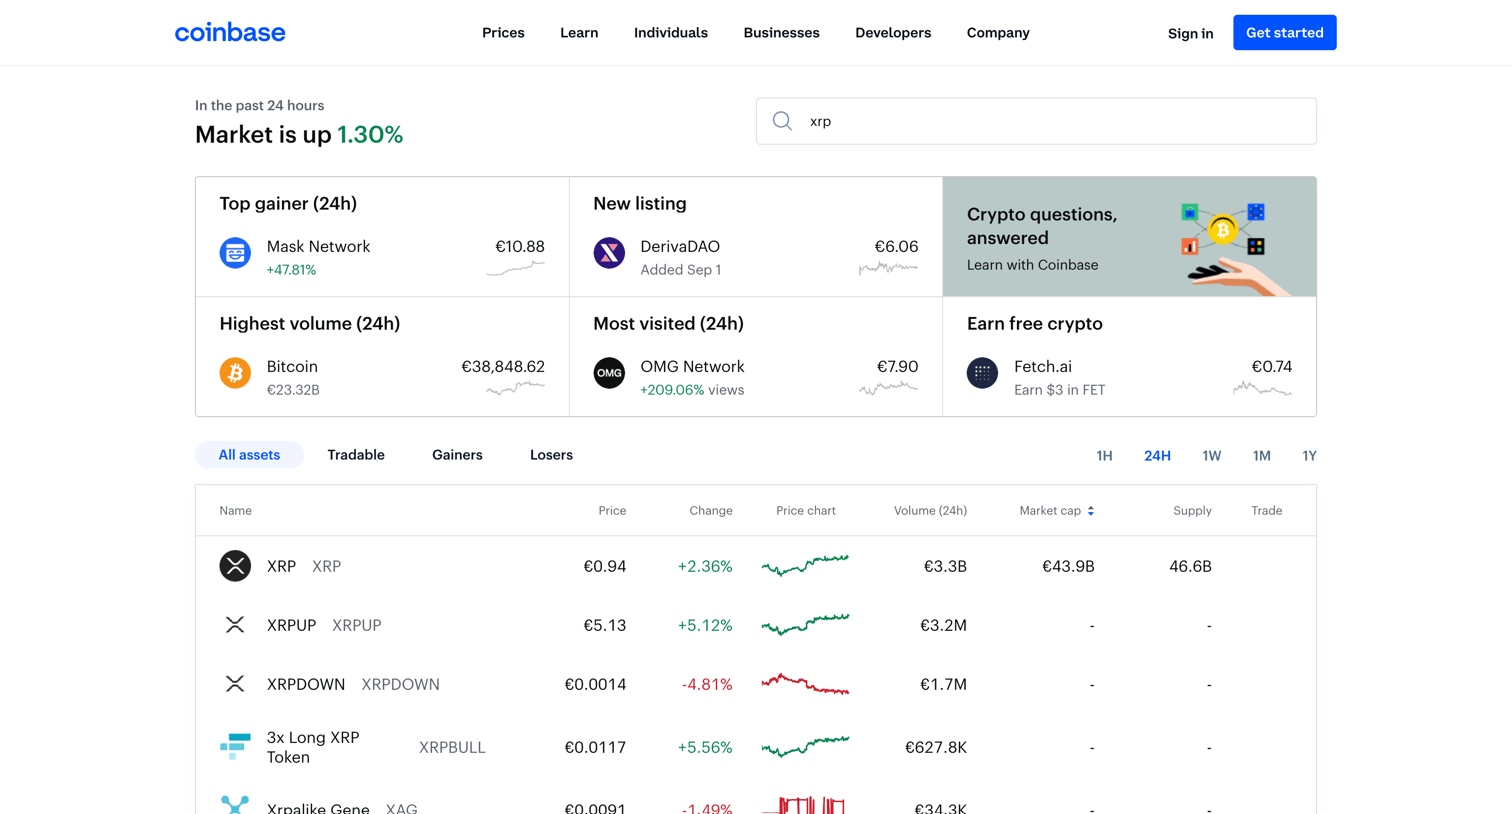Click the Bitcoin sparkline chart
Screen dimensions: 1512x814
[x=515, y=388]
